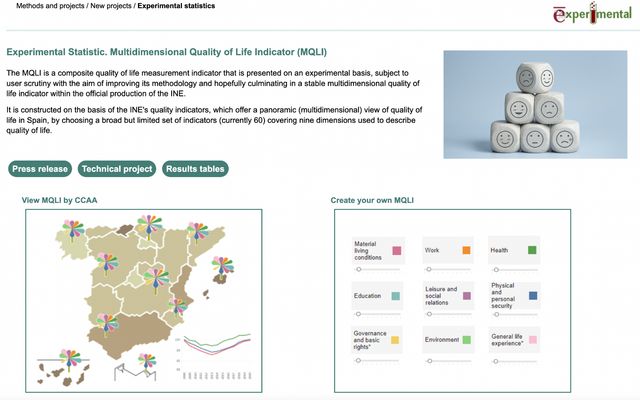Click the Material living conditions pink swatch
Image resolution: width=640 pixels, height=400 pixels.
point(396,251)
